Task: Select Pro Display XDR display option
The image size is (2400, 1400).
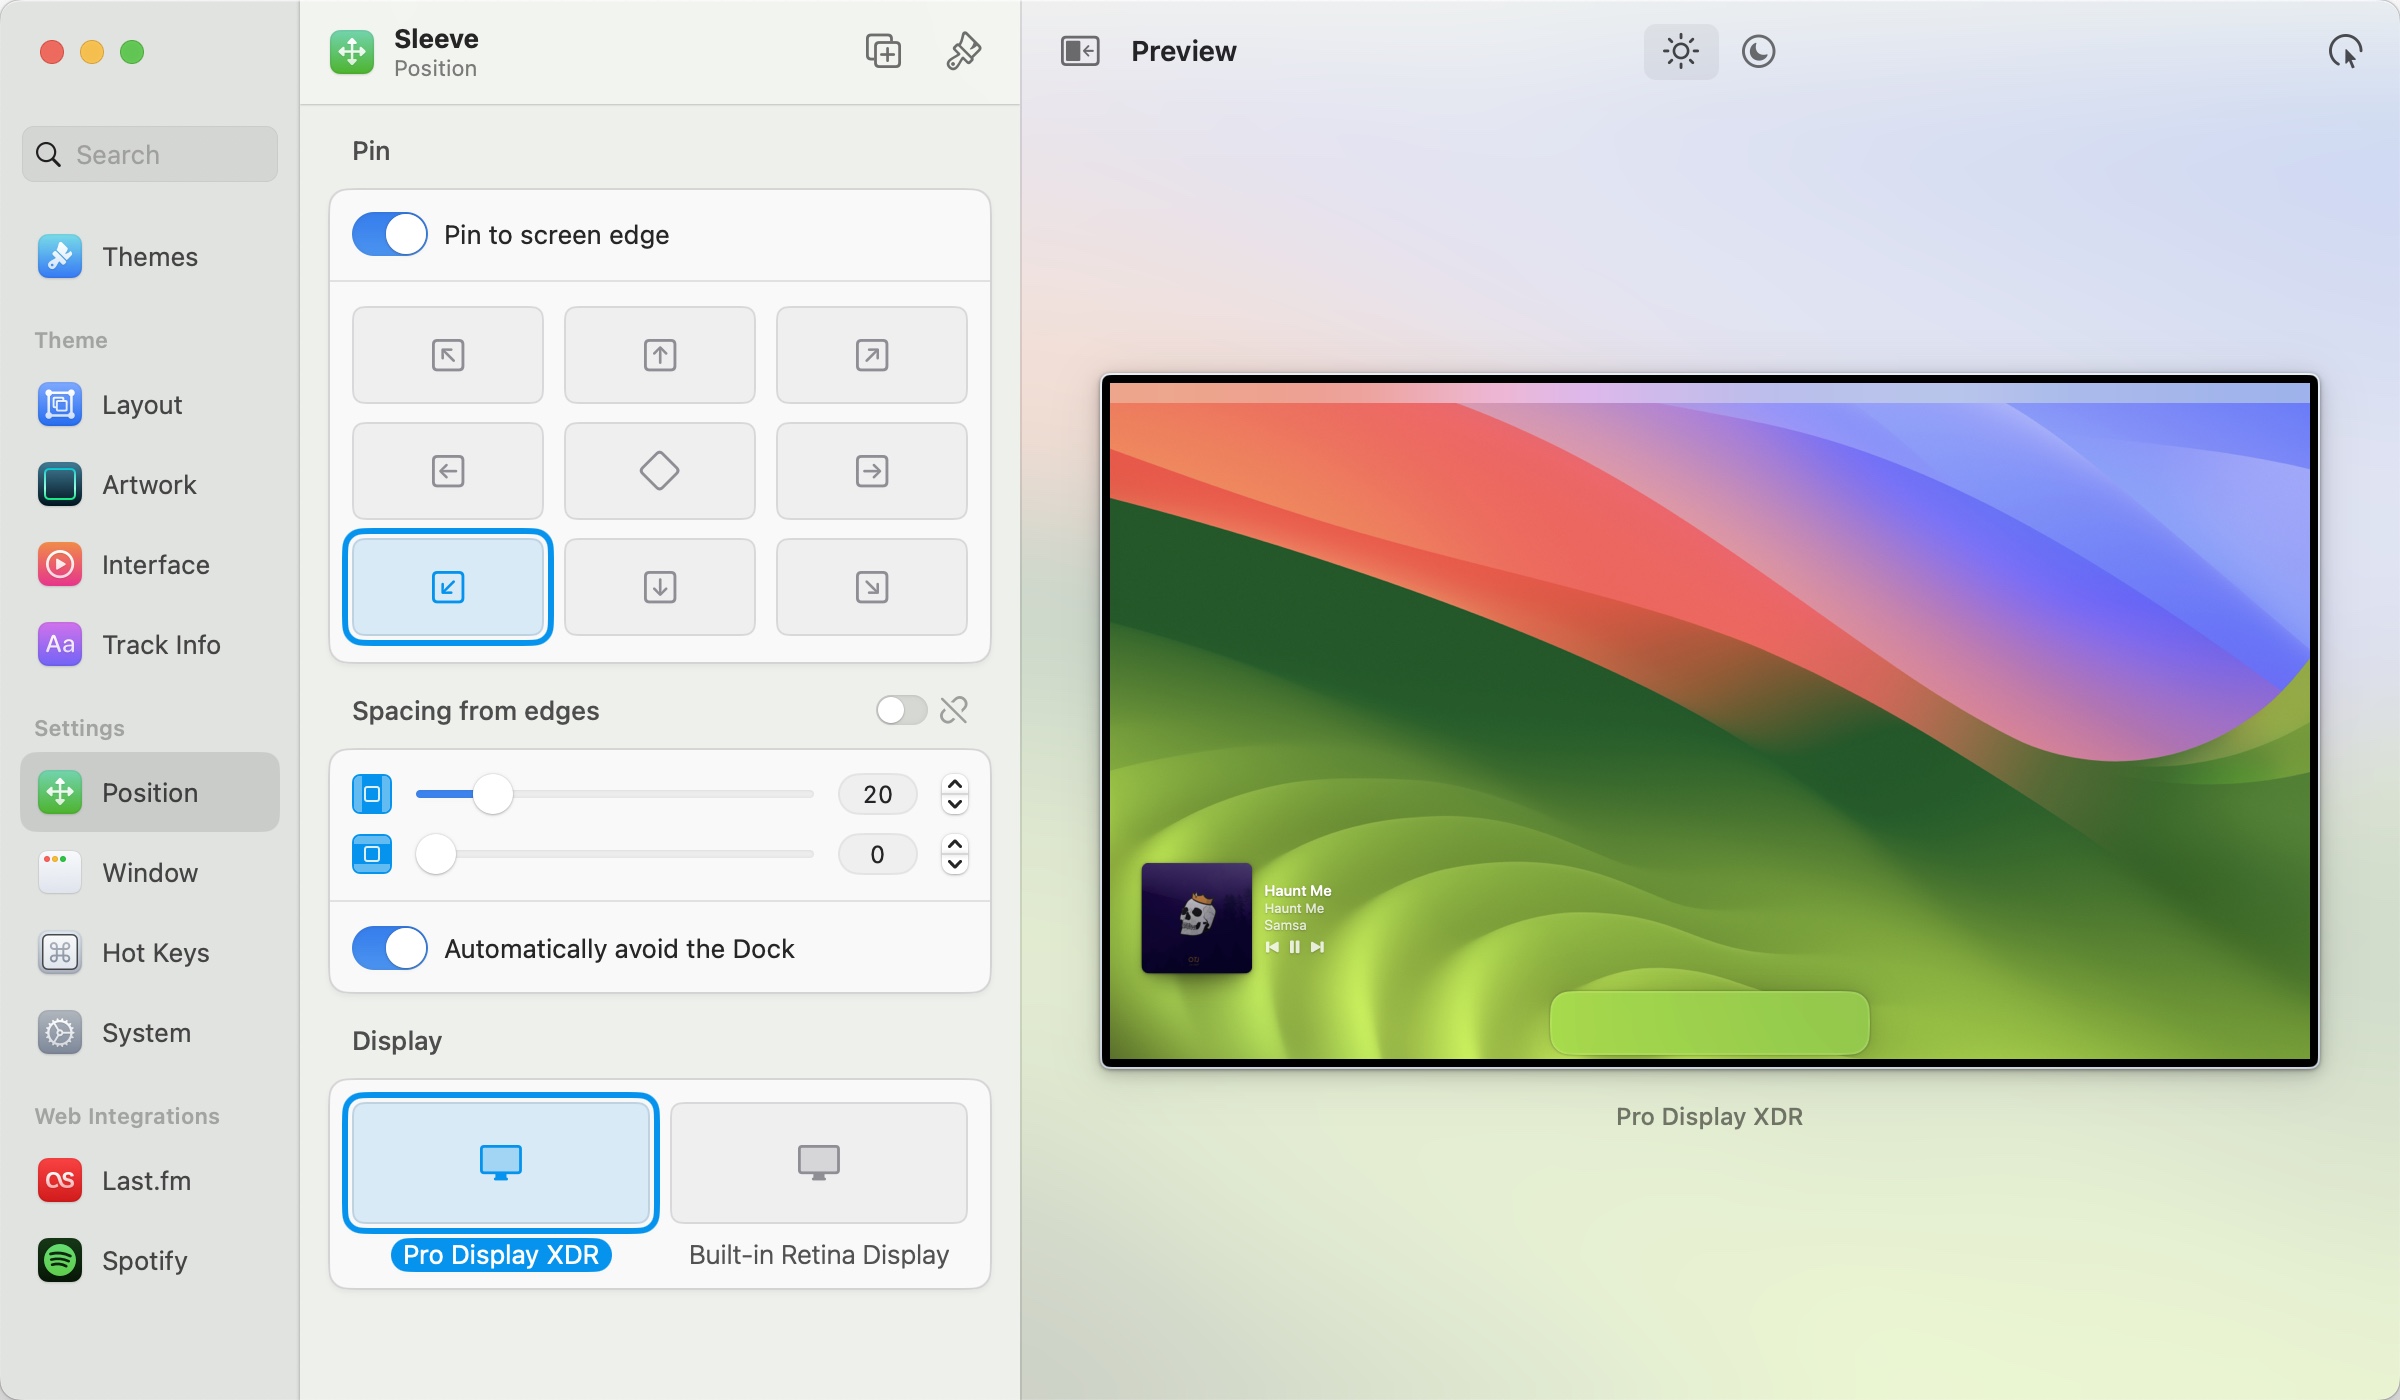Action: (501, 1163)
